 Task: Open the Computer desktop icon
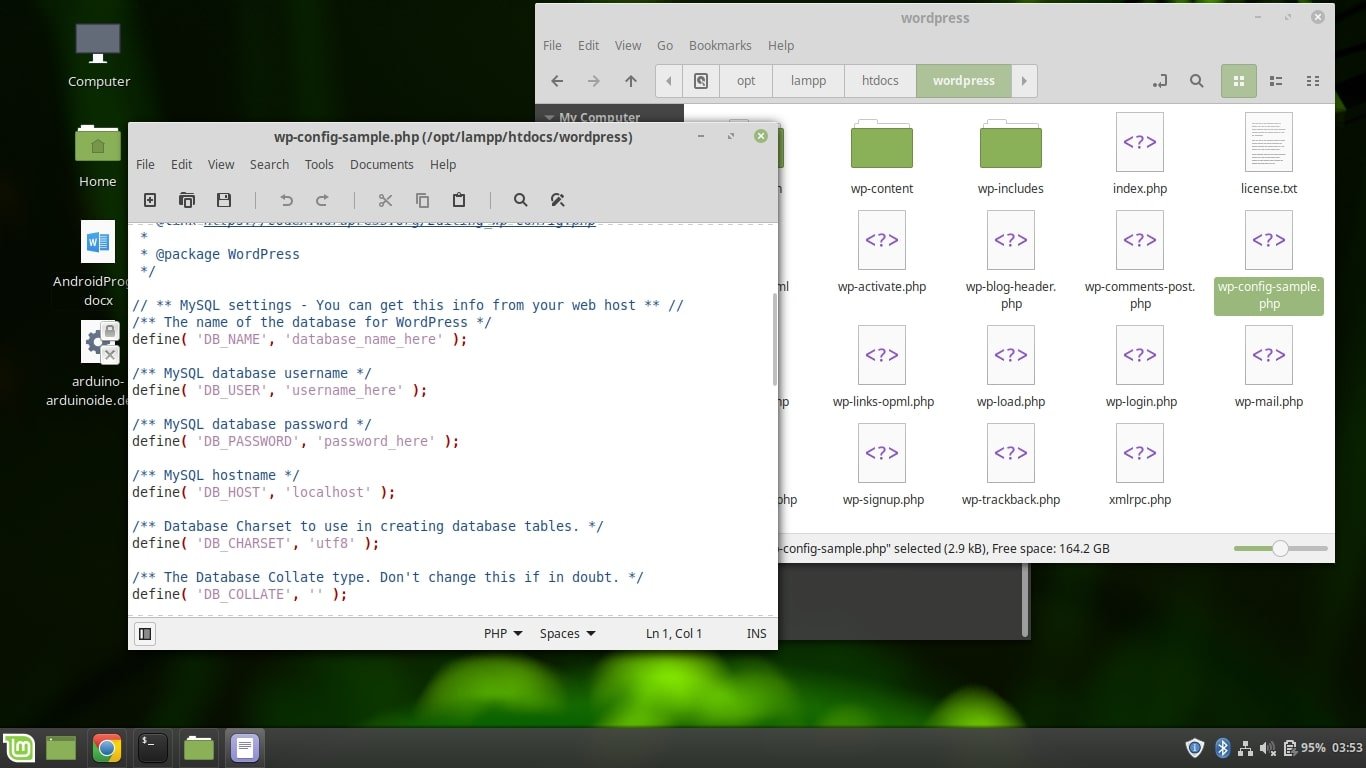[98, 55]
